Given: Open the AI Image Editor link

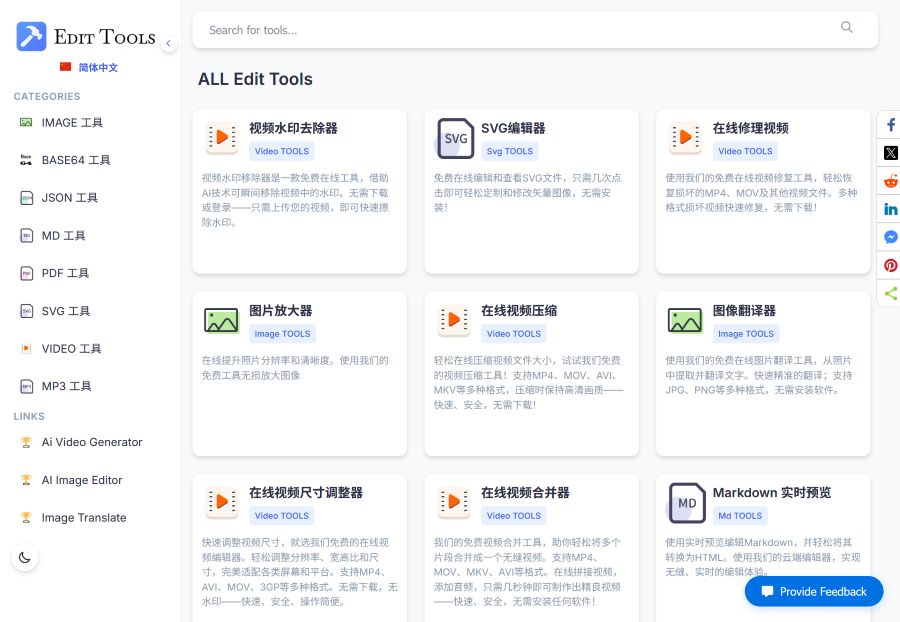Looking at the screenshot, I should coord(84,480).
